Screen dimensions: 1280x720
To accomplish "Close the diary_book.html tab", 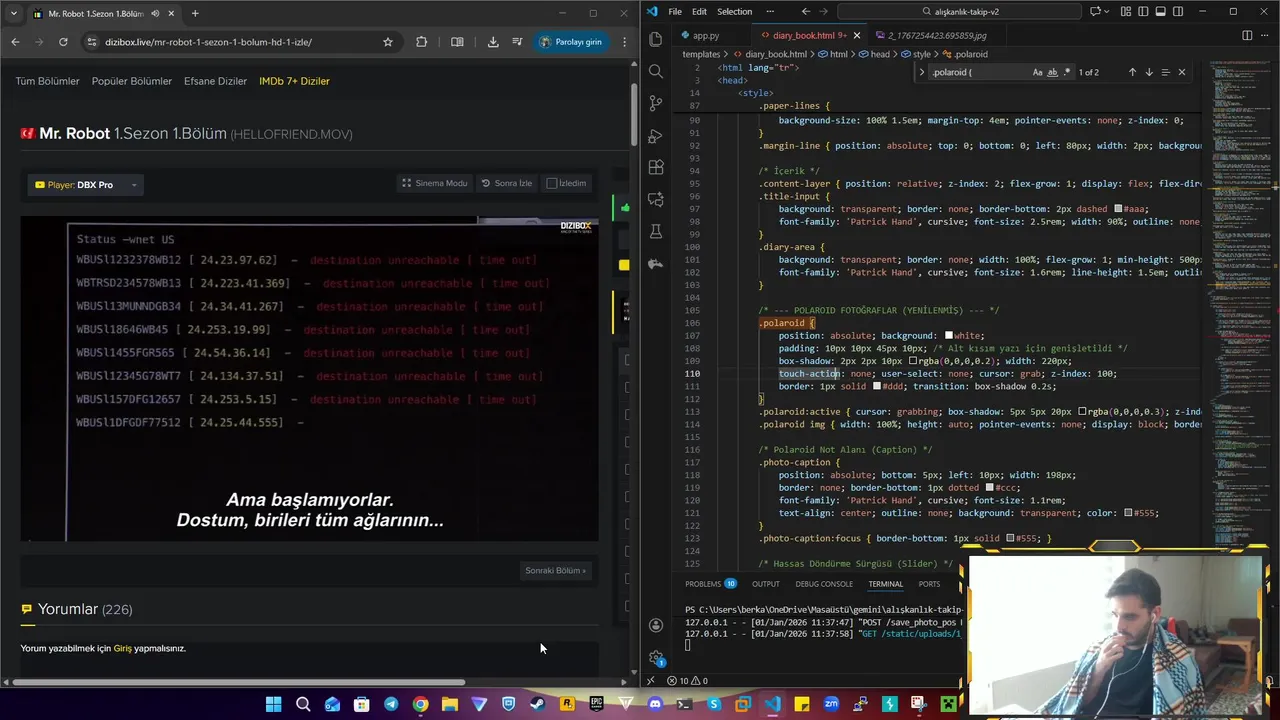I will pos(856,36).
